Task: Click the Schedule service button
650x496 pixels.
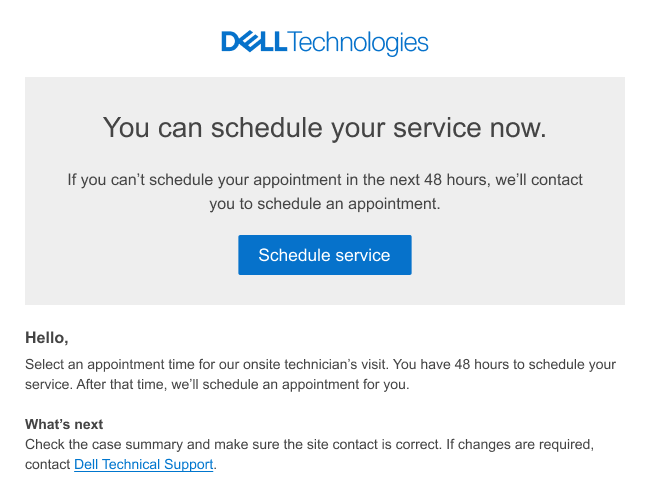Action: (x=325, y=255)
